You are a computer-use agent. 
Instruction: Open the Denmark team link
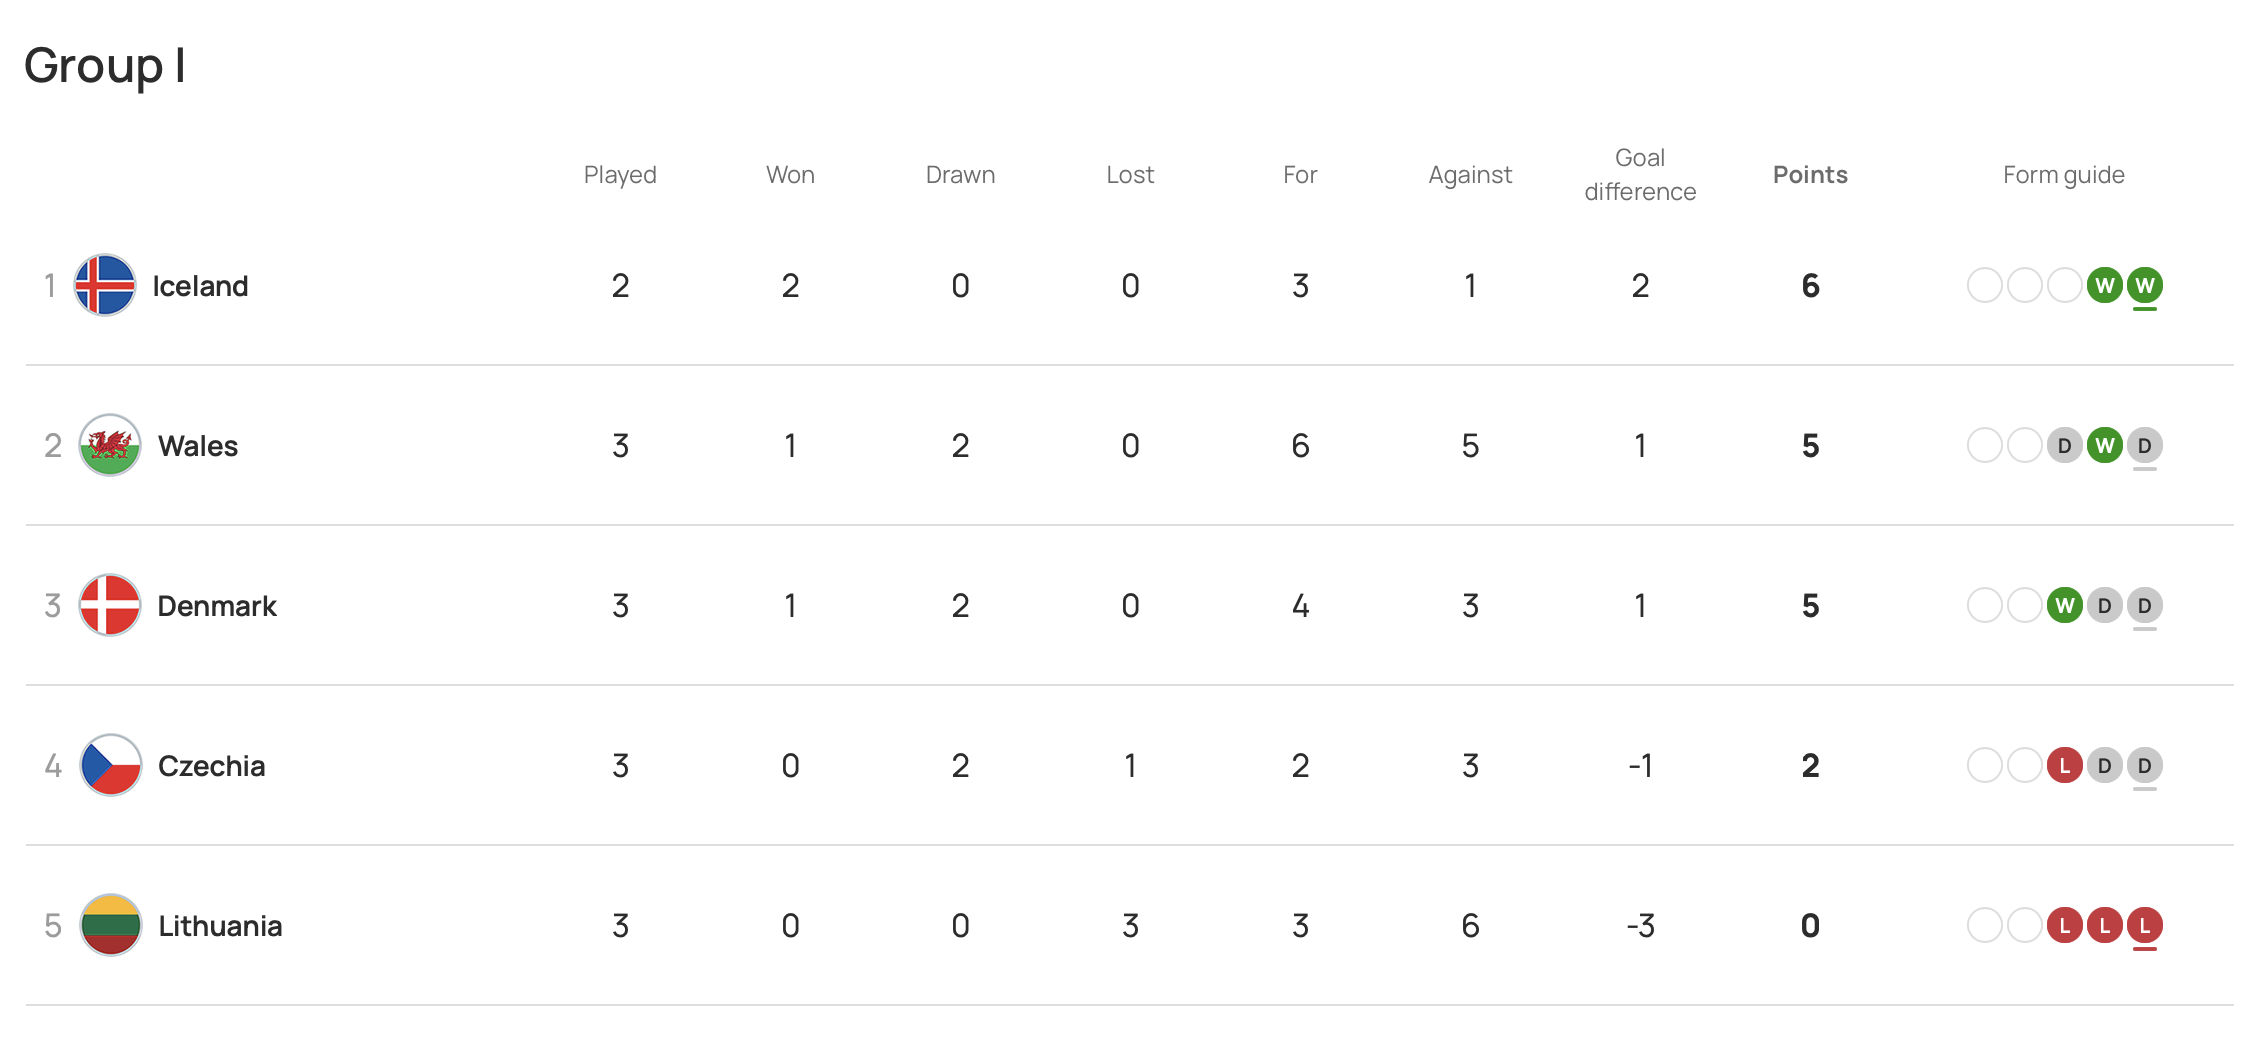[217, 606]
